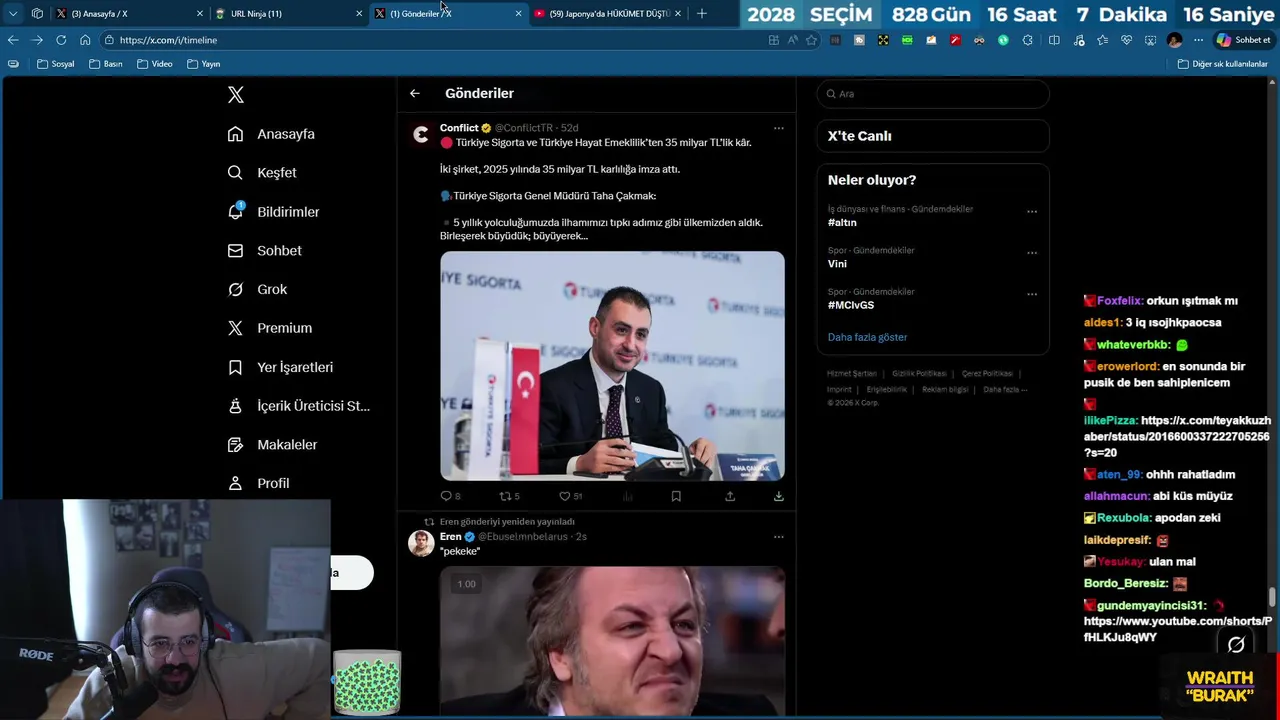Open Yer İşaretleri bookmarks
The image size is (1280, 720).
click(280, 367)
